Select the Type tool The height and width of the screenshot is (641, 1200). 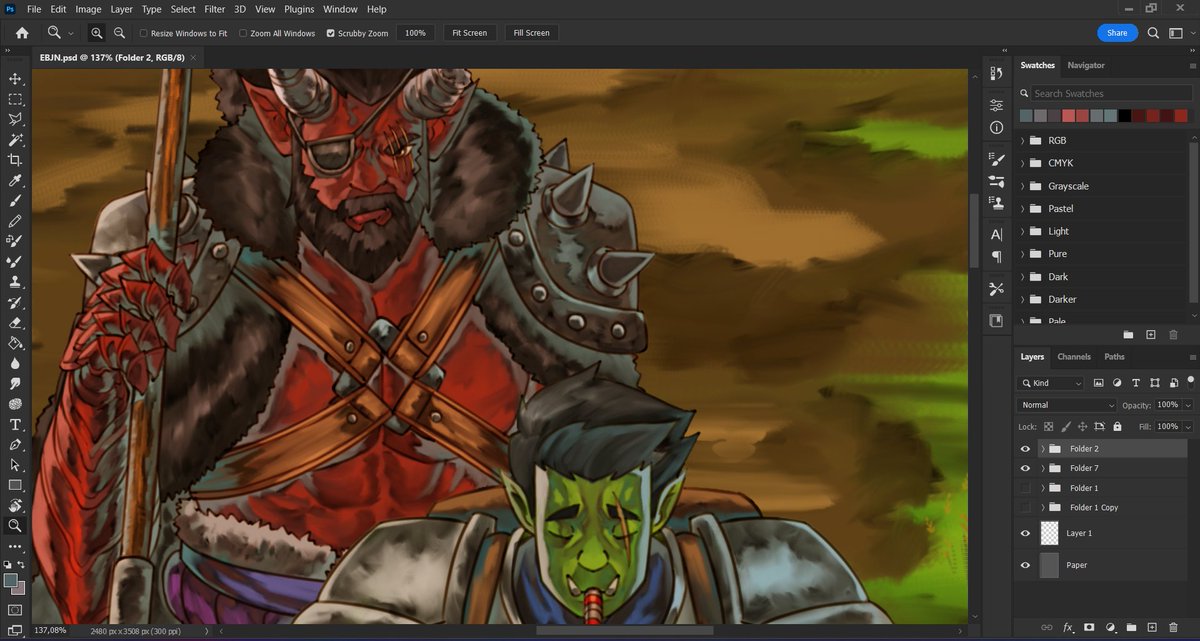(15, 425)
